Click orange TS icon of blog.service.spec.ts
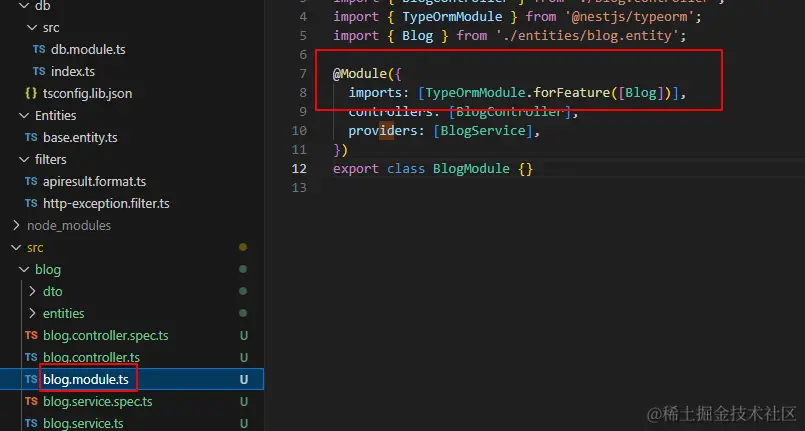Image resolution: width=805 pixels, height=431 pixels. (31, 402)
